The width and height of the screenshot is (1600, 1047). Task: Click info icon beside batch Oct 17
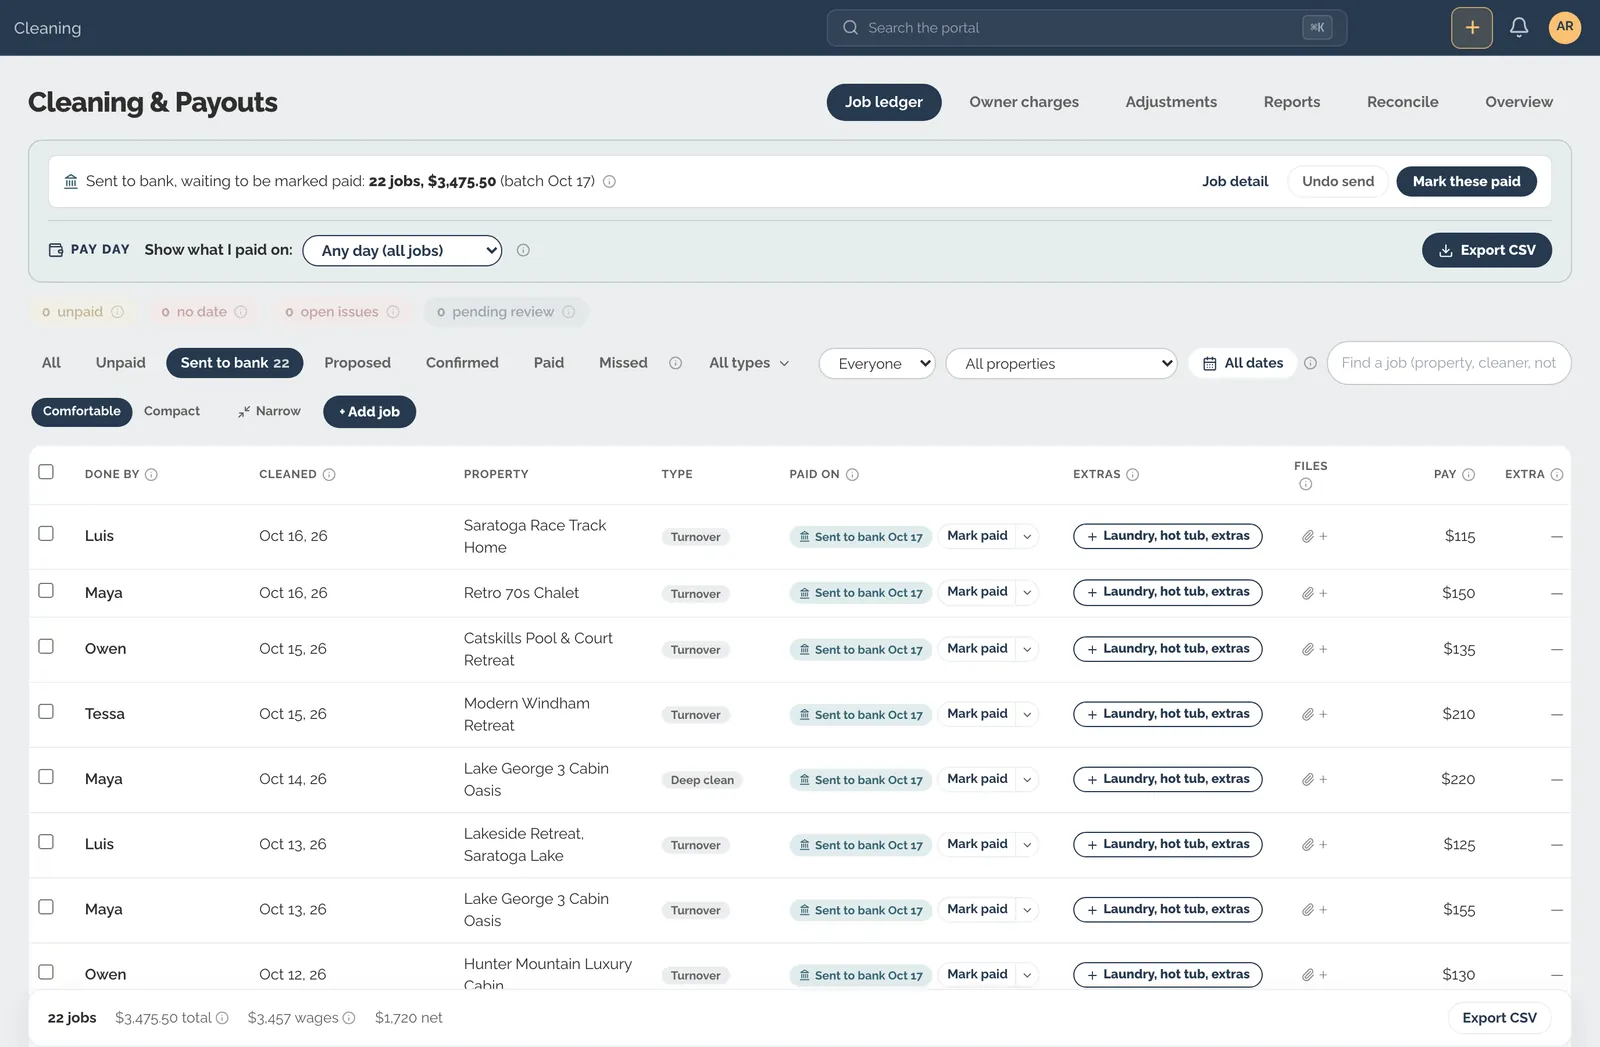click(x=609, y=182)
